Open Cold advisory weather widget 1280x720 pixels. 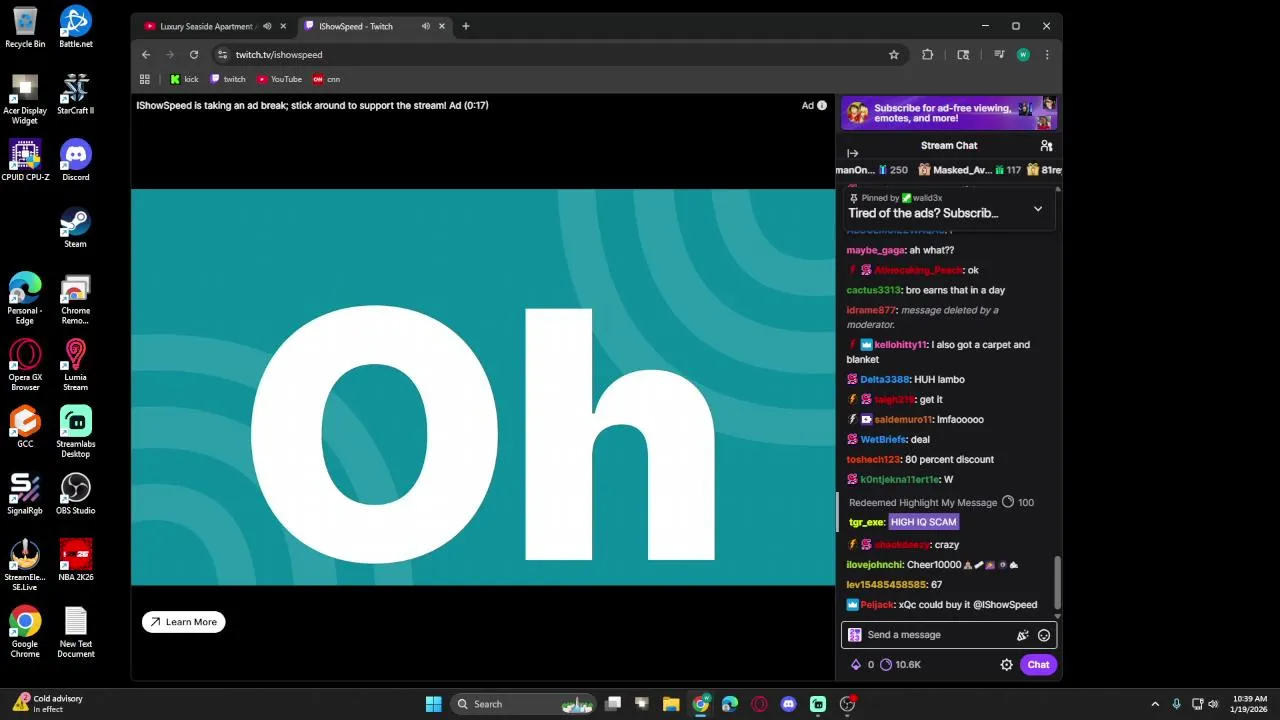tap(47, 704)
